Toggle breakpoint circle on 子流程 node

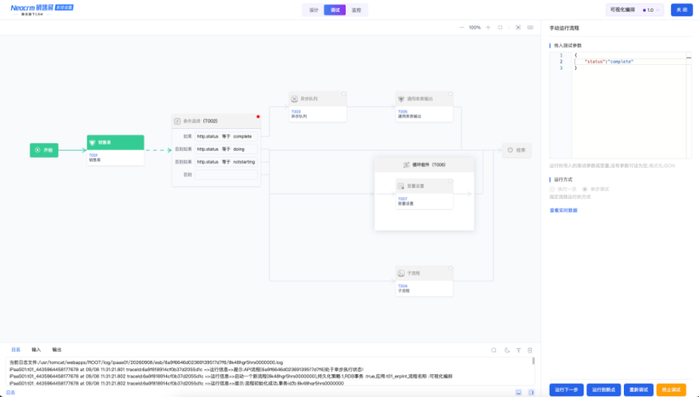tap(450, 268)
